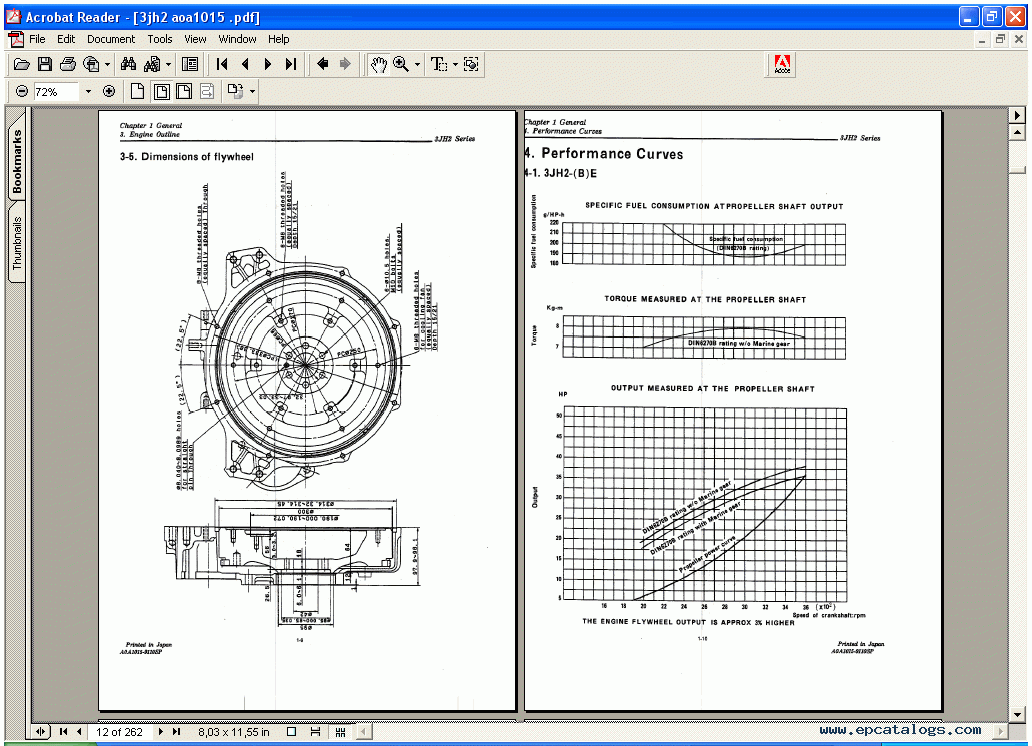This screenshot has height=746, width=1032.
Task: Toggle Fit Width view
Action: [184, 92]
